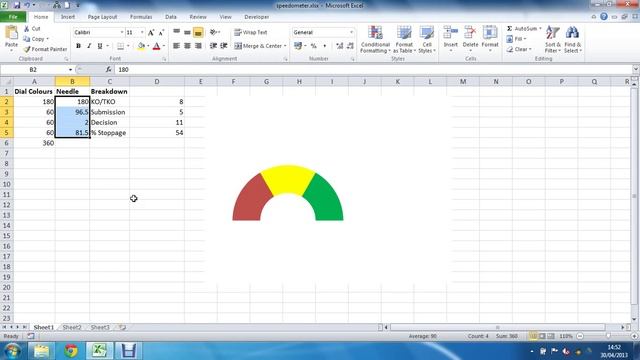640x360 pixels.
Task: Click Merge & Center
Action: (x=258, y=46)
